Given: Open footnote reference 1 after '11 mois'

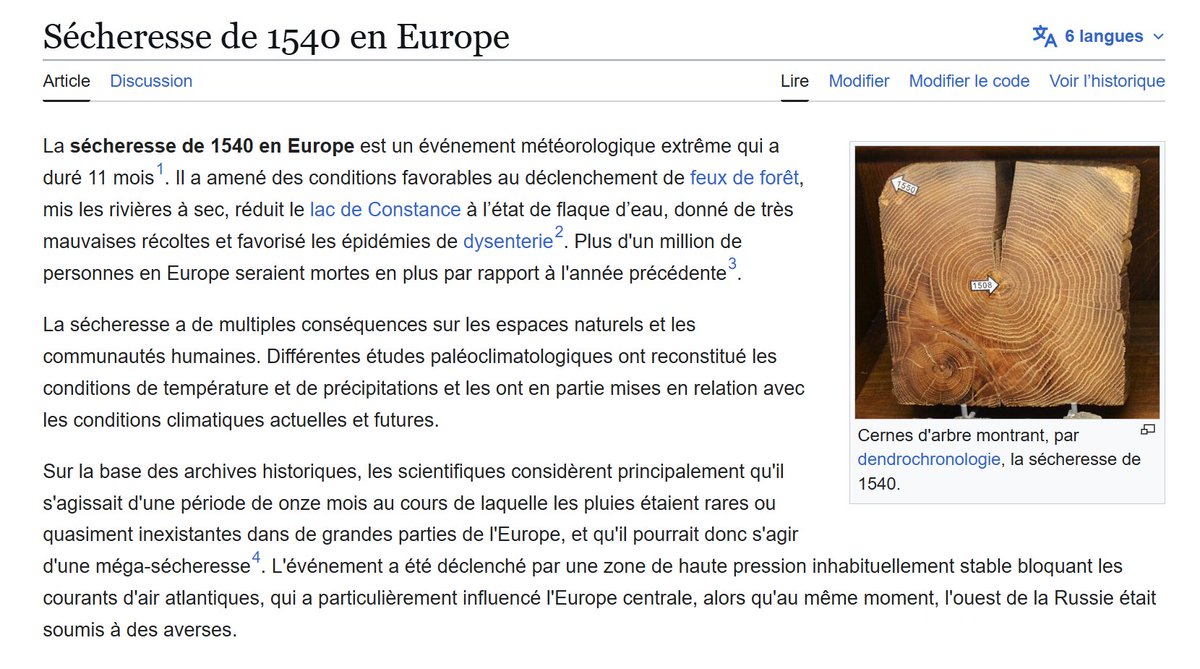Looking at the screenshot, I should pyautogui.click(x=160, y=169).
